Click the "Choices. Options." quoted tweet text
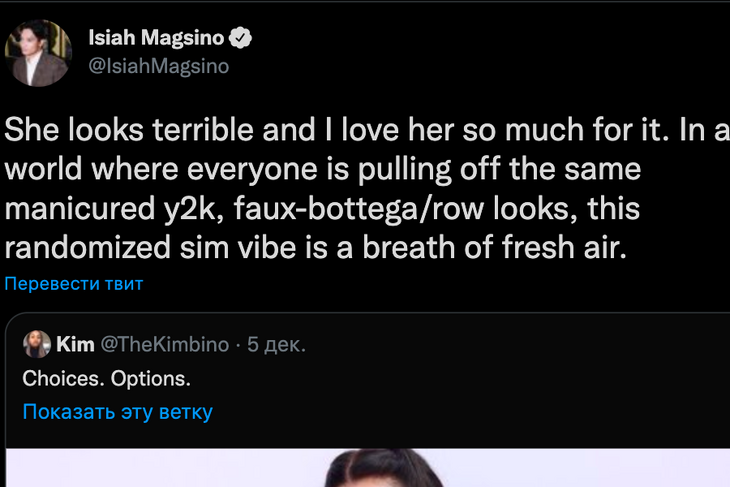This screenshot has width=730, height=487. [105, 379]
